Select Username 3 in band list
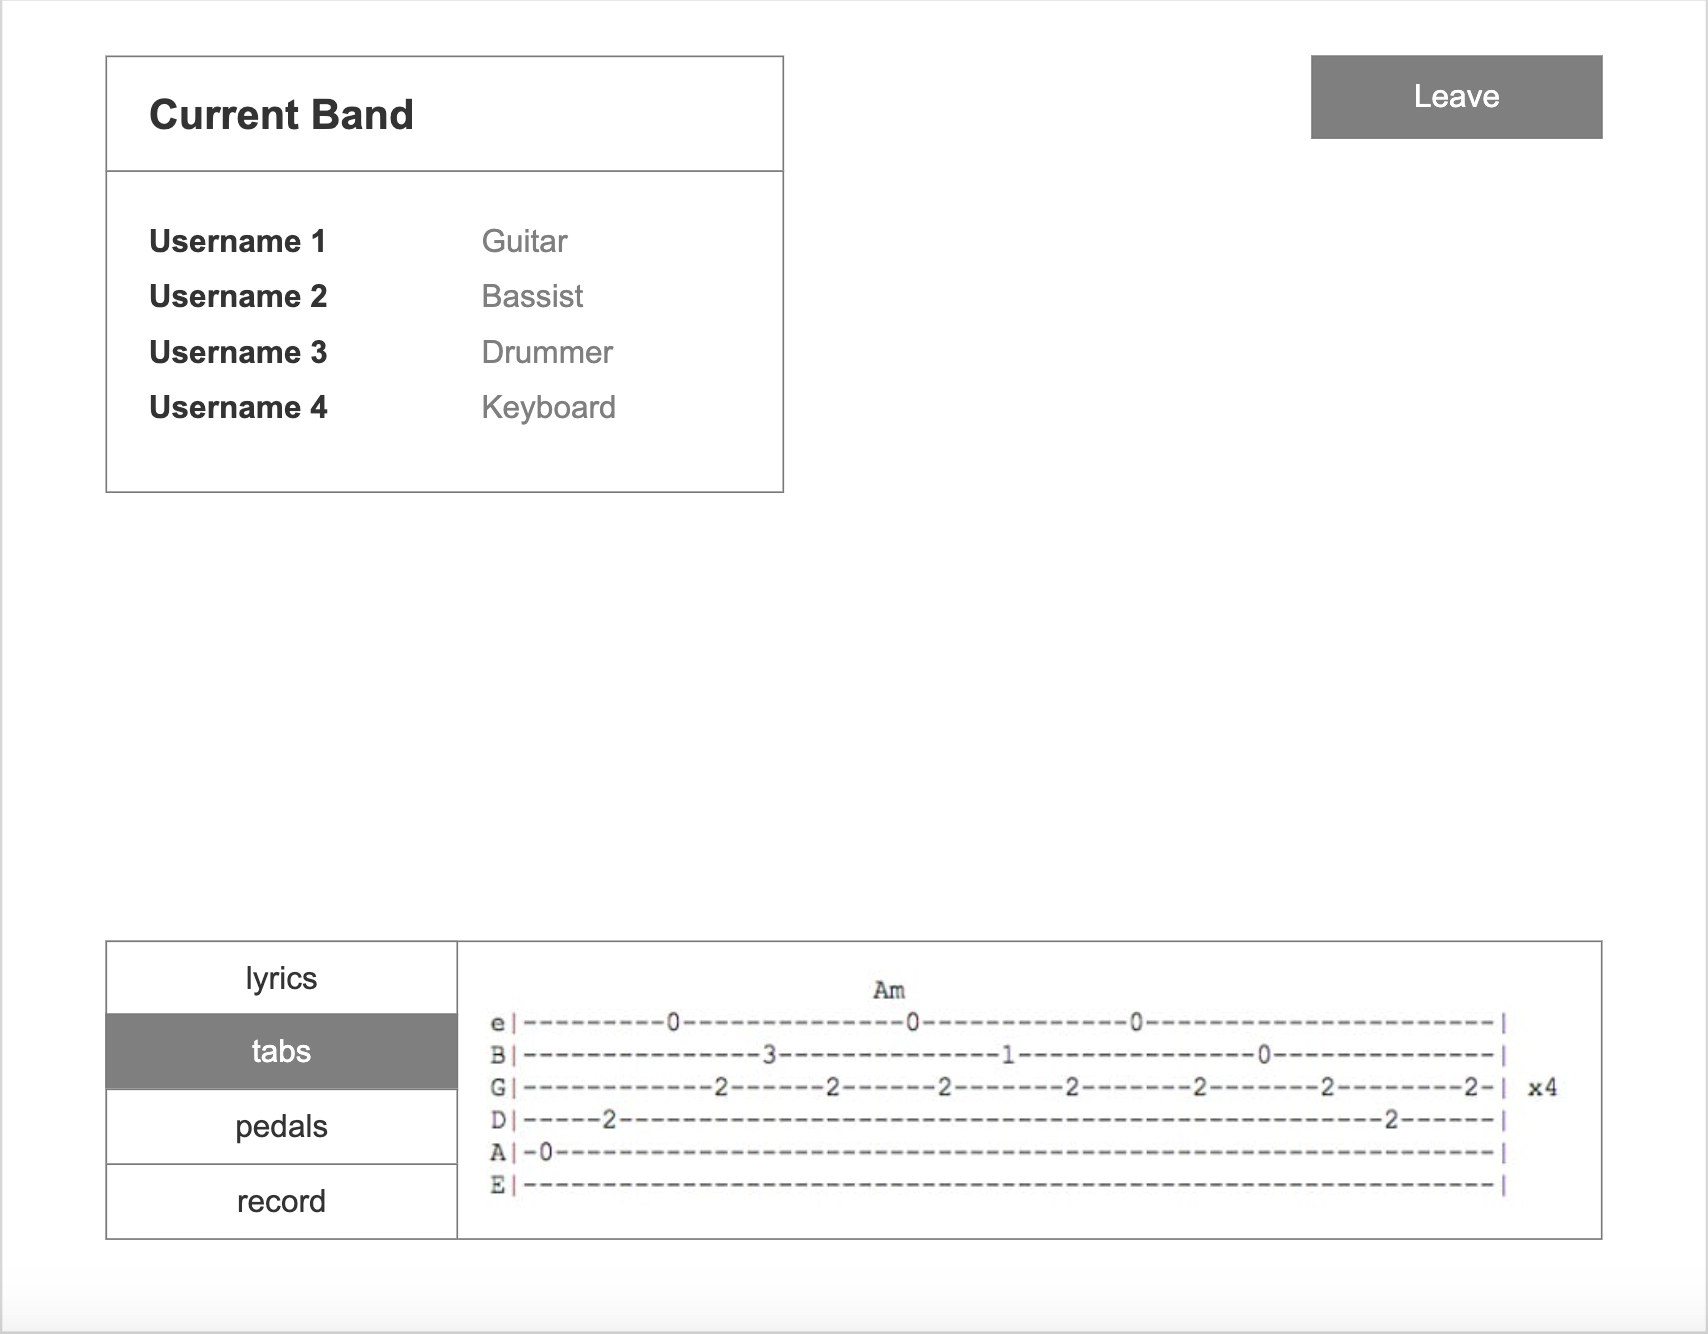The width and height of the screenshot is (1708, 1334). click(238, 352)
